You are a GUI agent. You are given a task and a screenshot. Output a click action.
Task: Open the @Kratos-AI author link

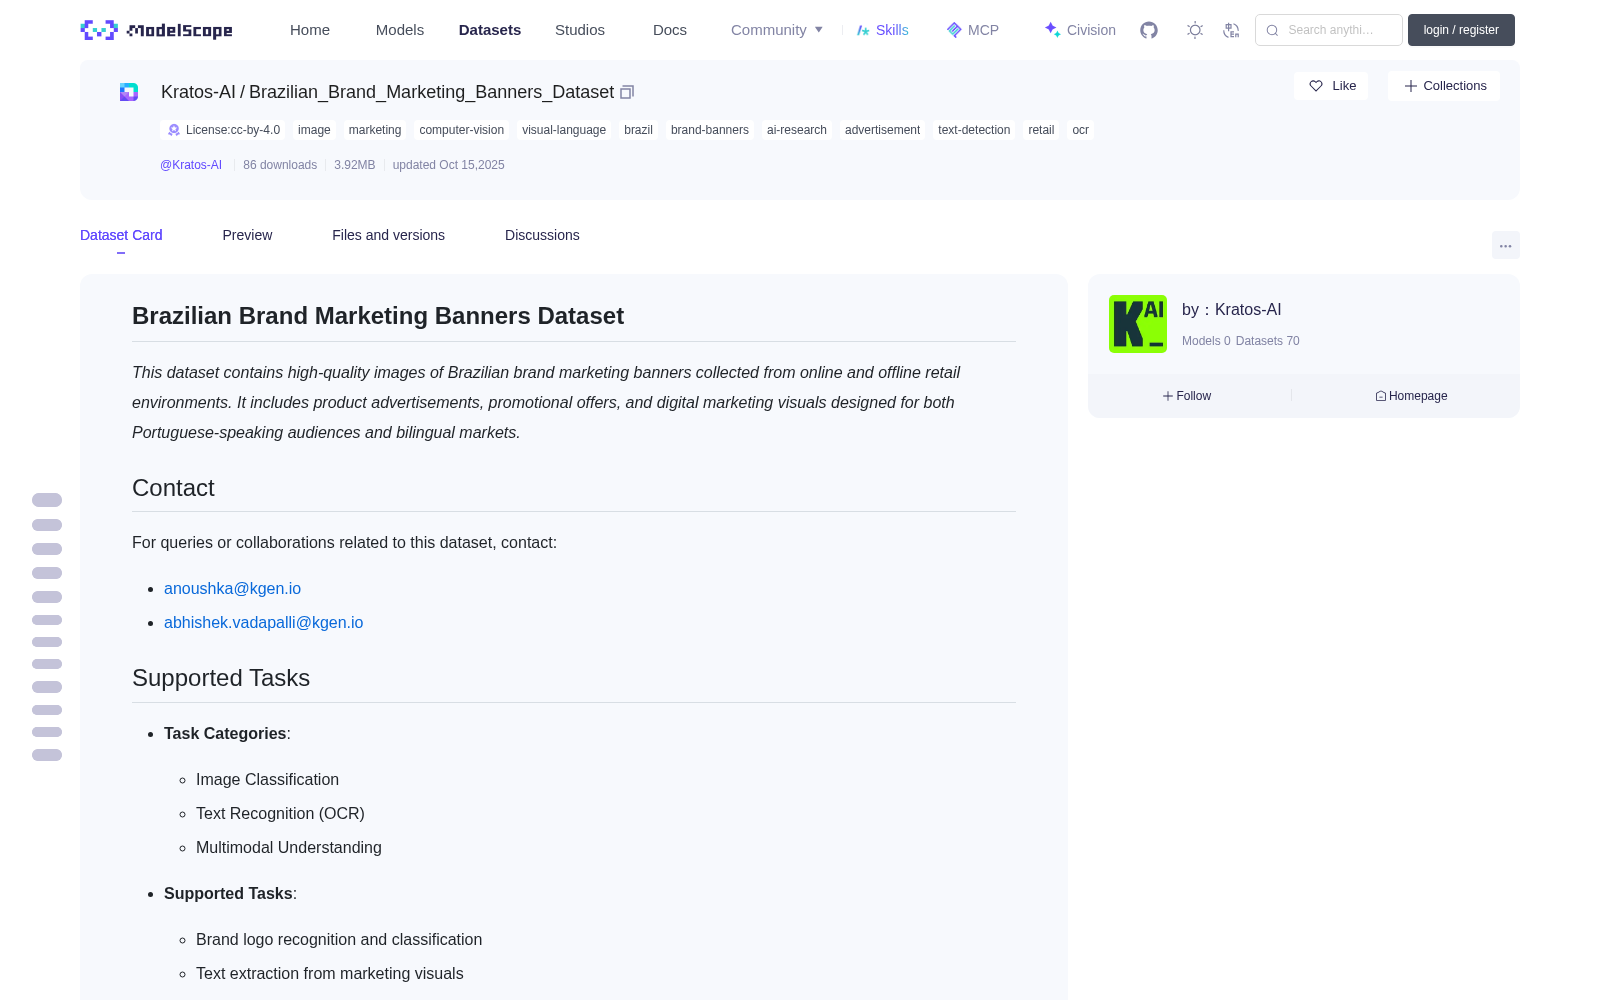[191, 165]
